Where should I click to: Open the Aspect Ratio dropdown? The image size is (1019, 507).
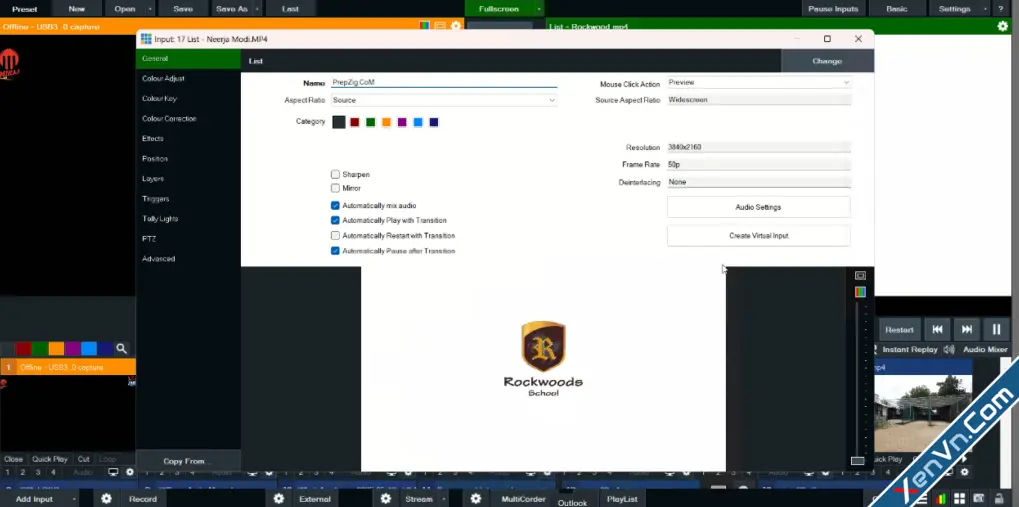pos(444,100)
